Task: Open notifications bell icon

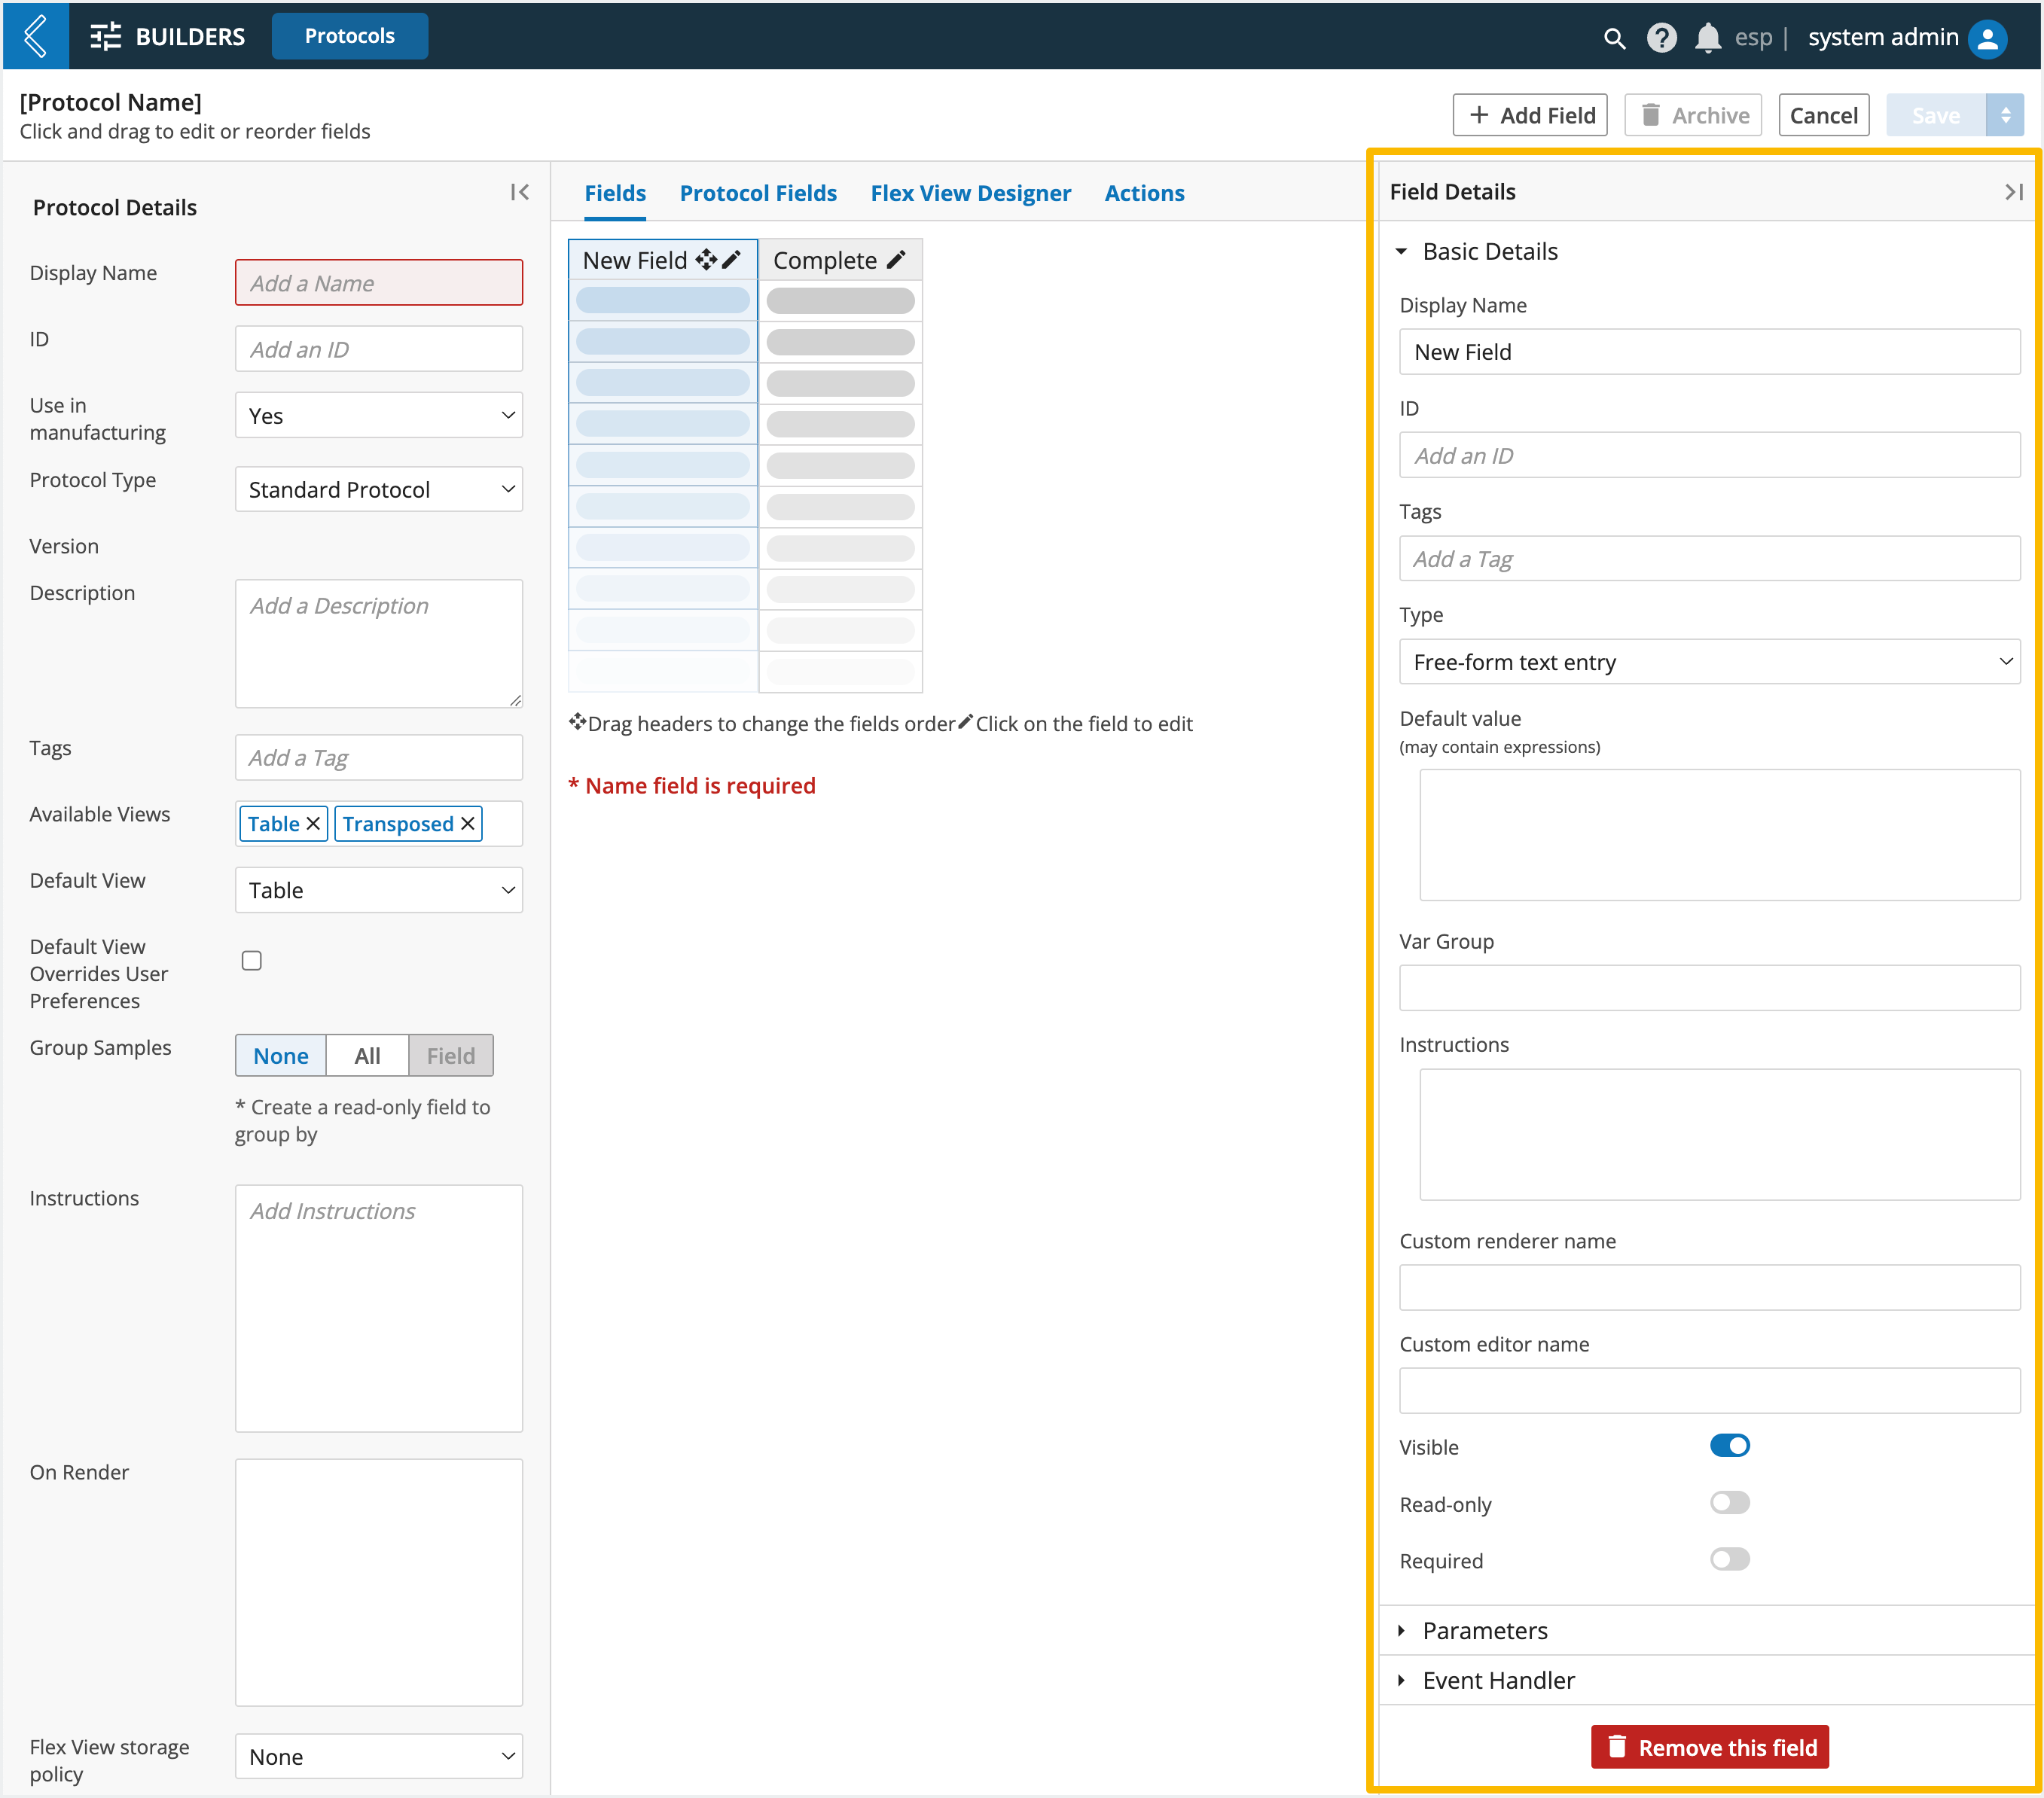Action: point(1708,38)
